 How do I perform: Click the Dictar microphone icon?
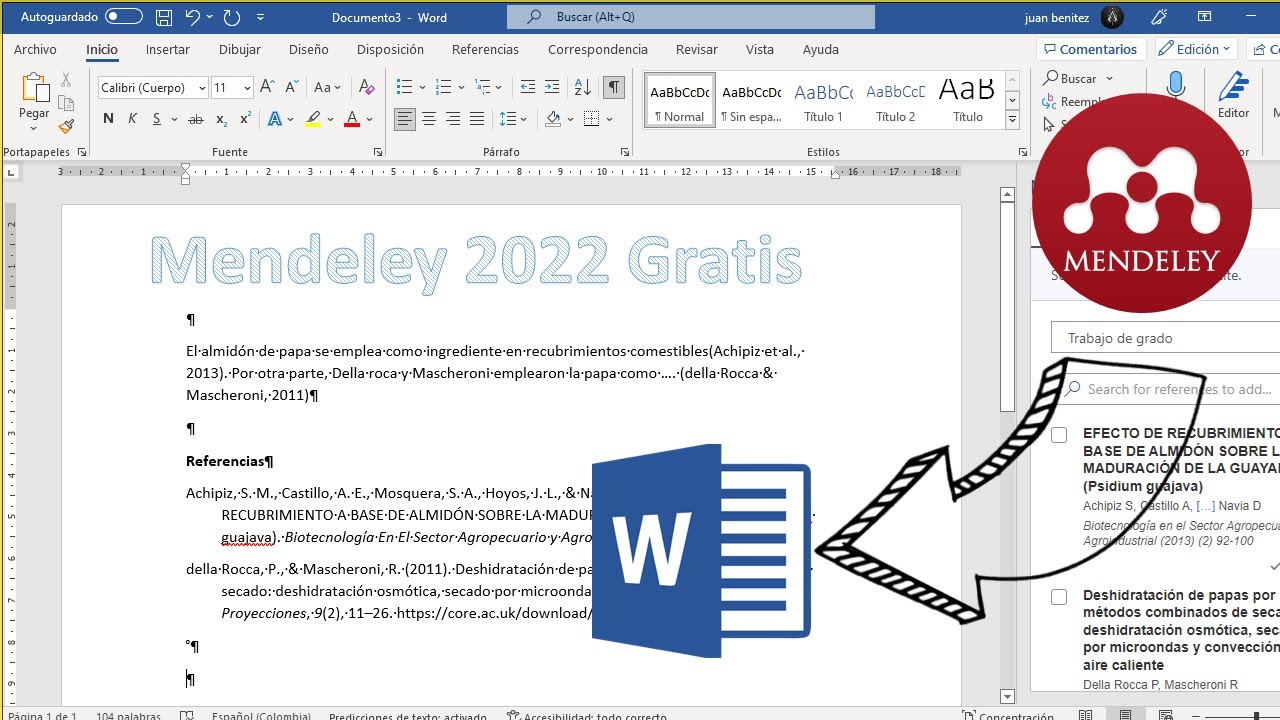pos(1176,86)
